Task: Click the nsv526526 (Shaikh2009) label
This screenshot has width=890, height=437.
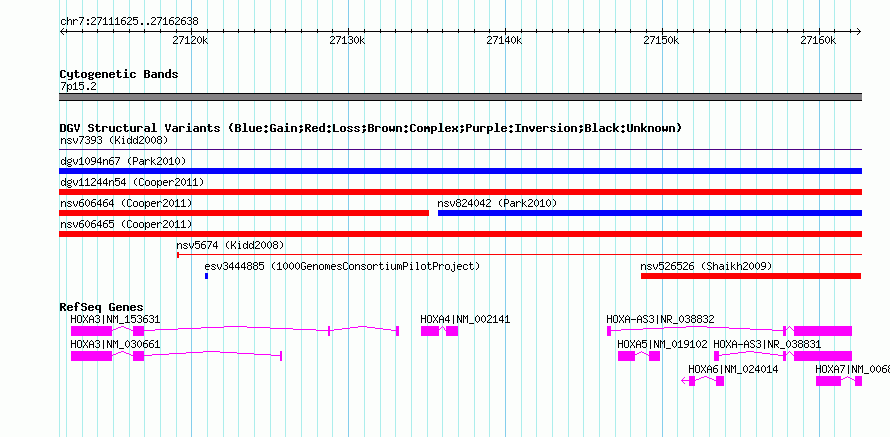Action: (706, 266)
